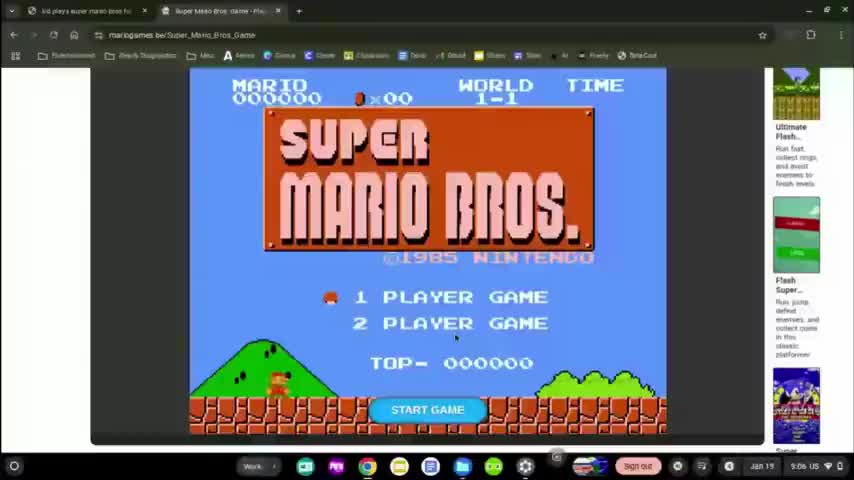Close the 'kid plays super mario bros' tab
This screenshot has width=854, height=480.
pos(144,11)
